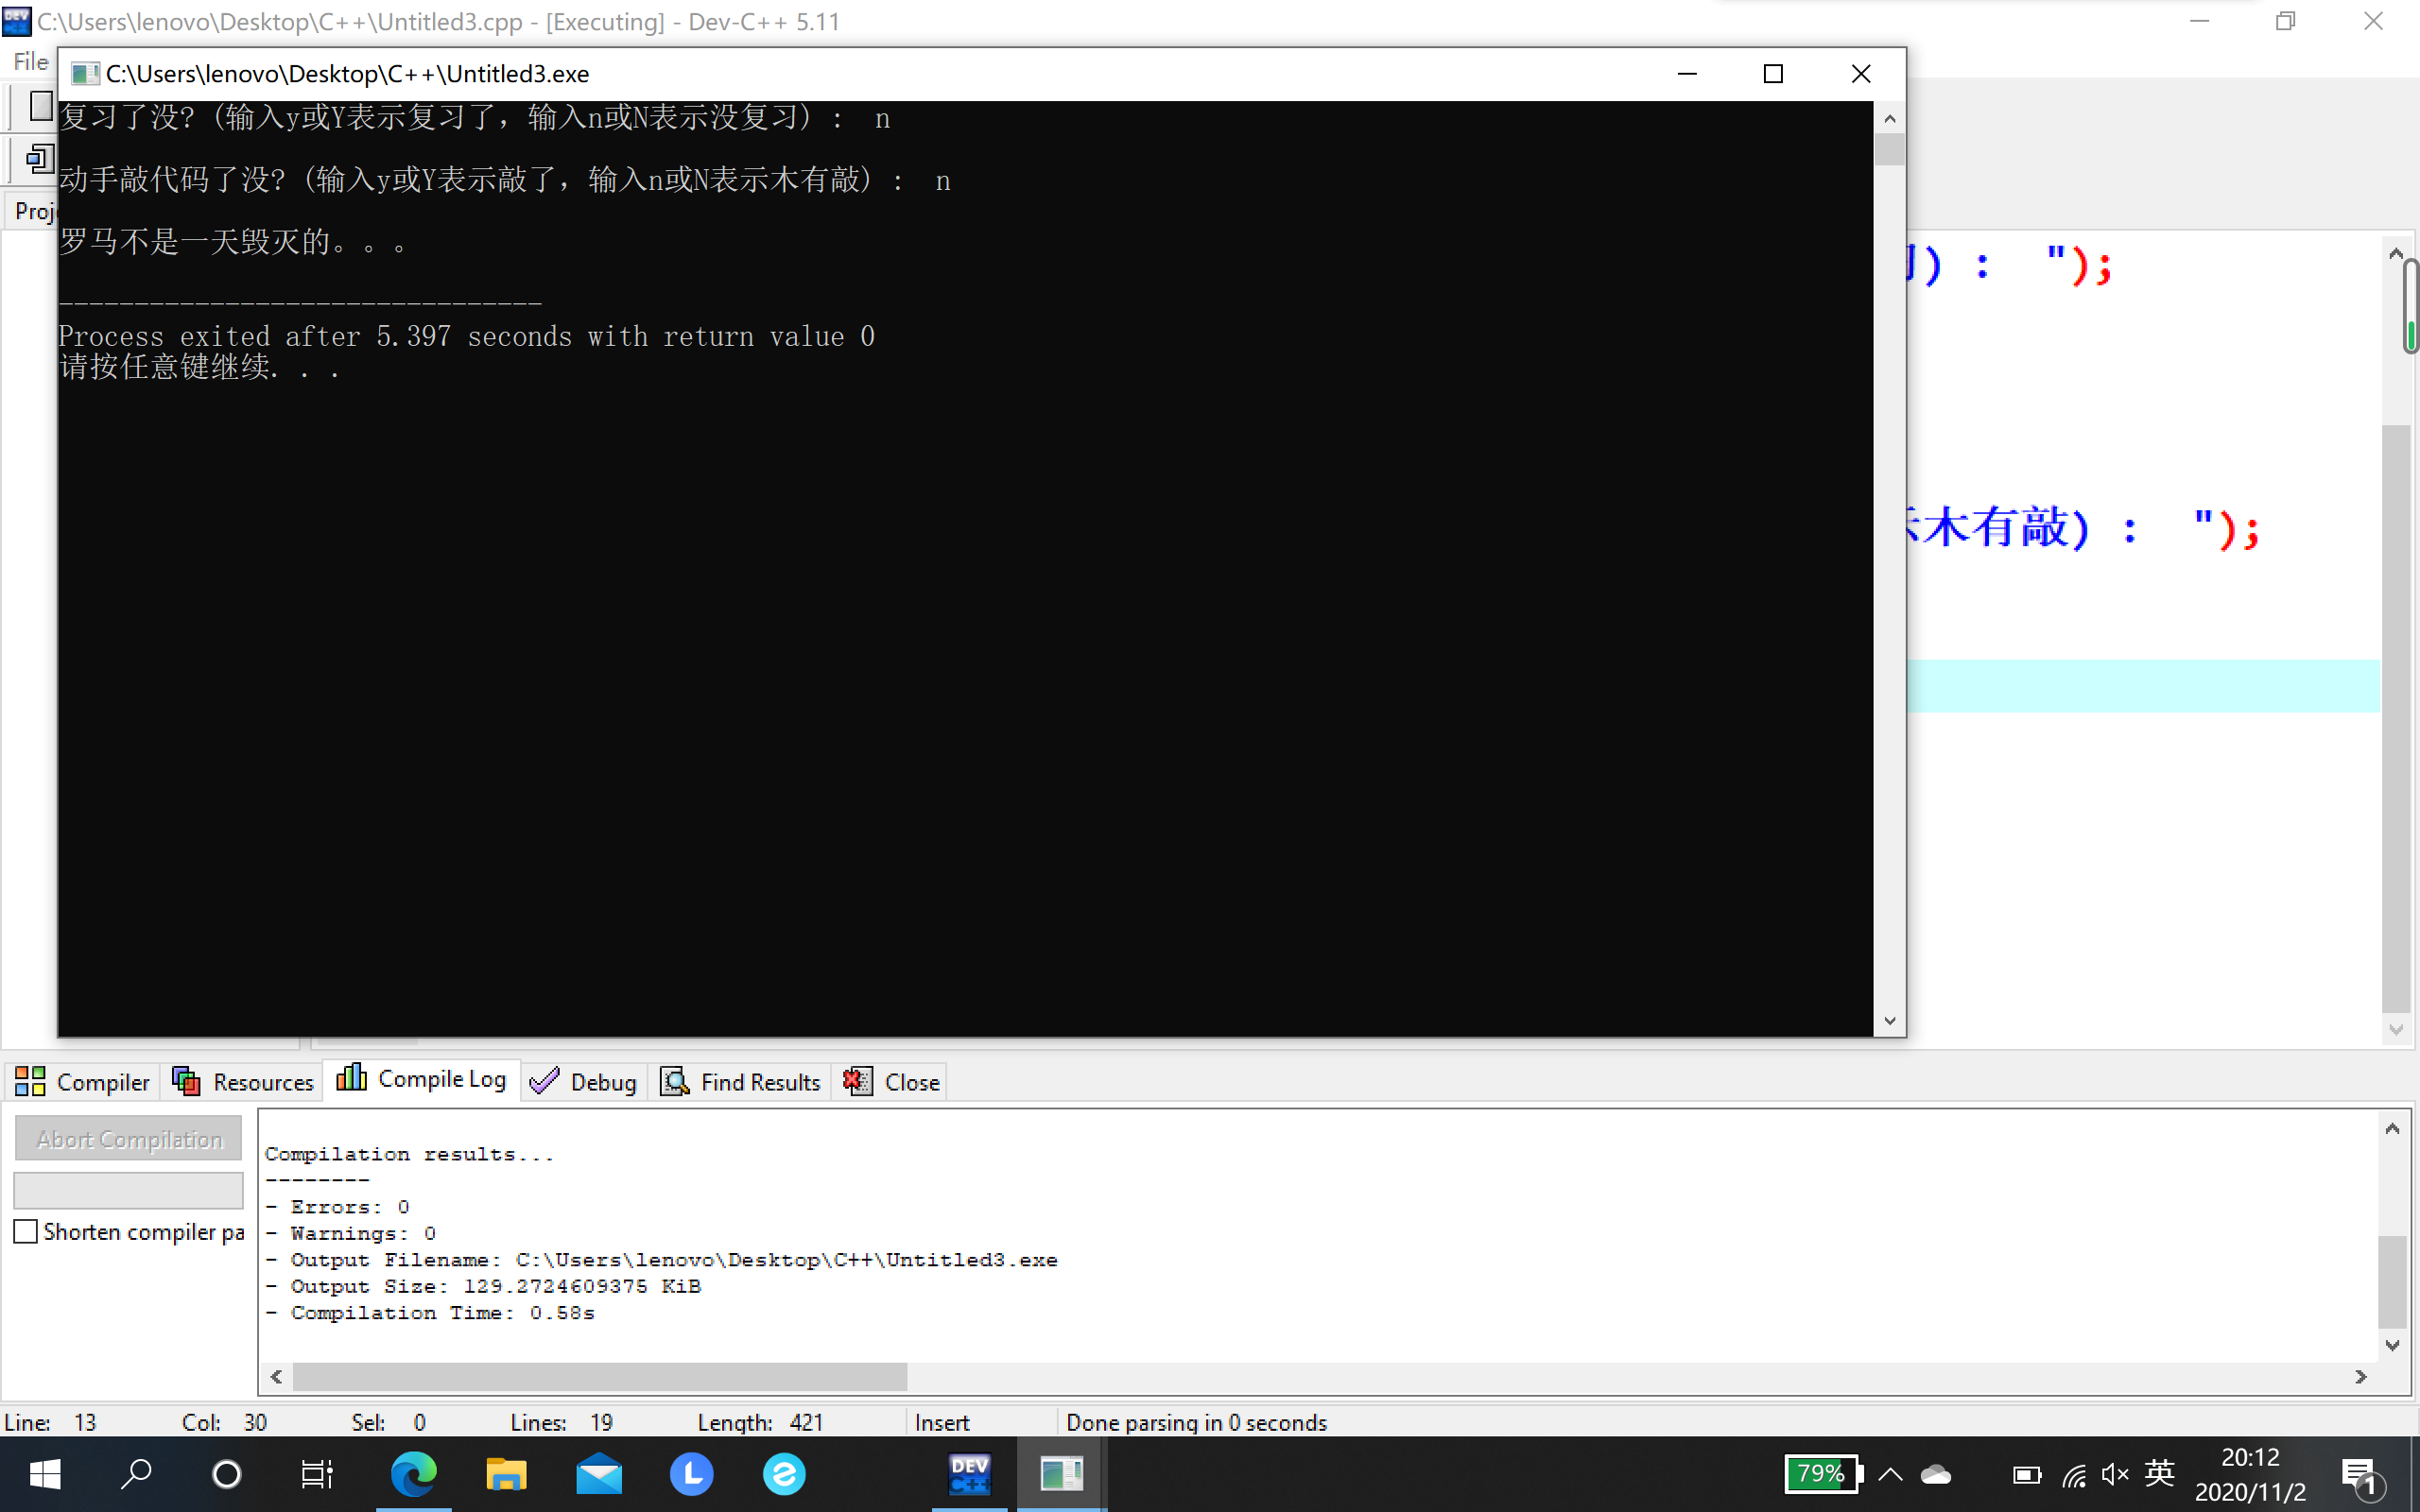Enable Shorten compiler paths checkbox
This screenshot has width=2420, height=1512.
26,1231
